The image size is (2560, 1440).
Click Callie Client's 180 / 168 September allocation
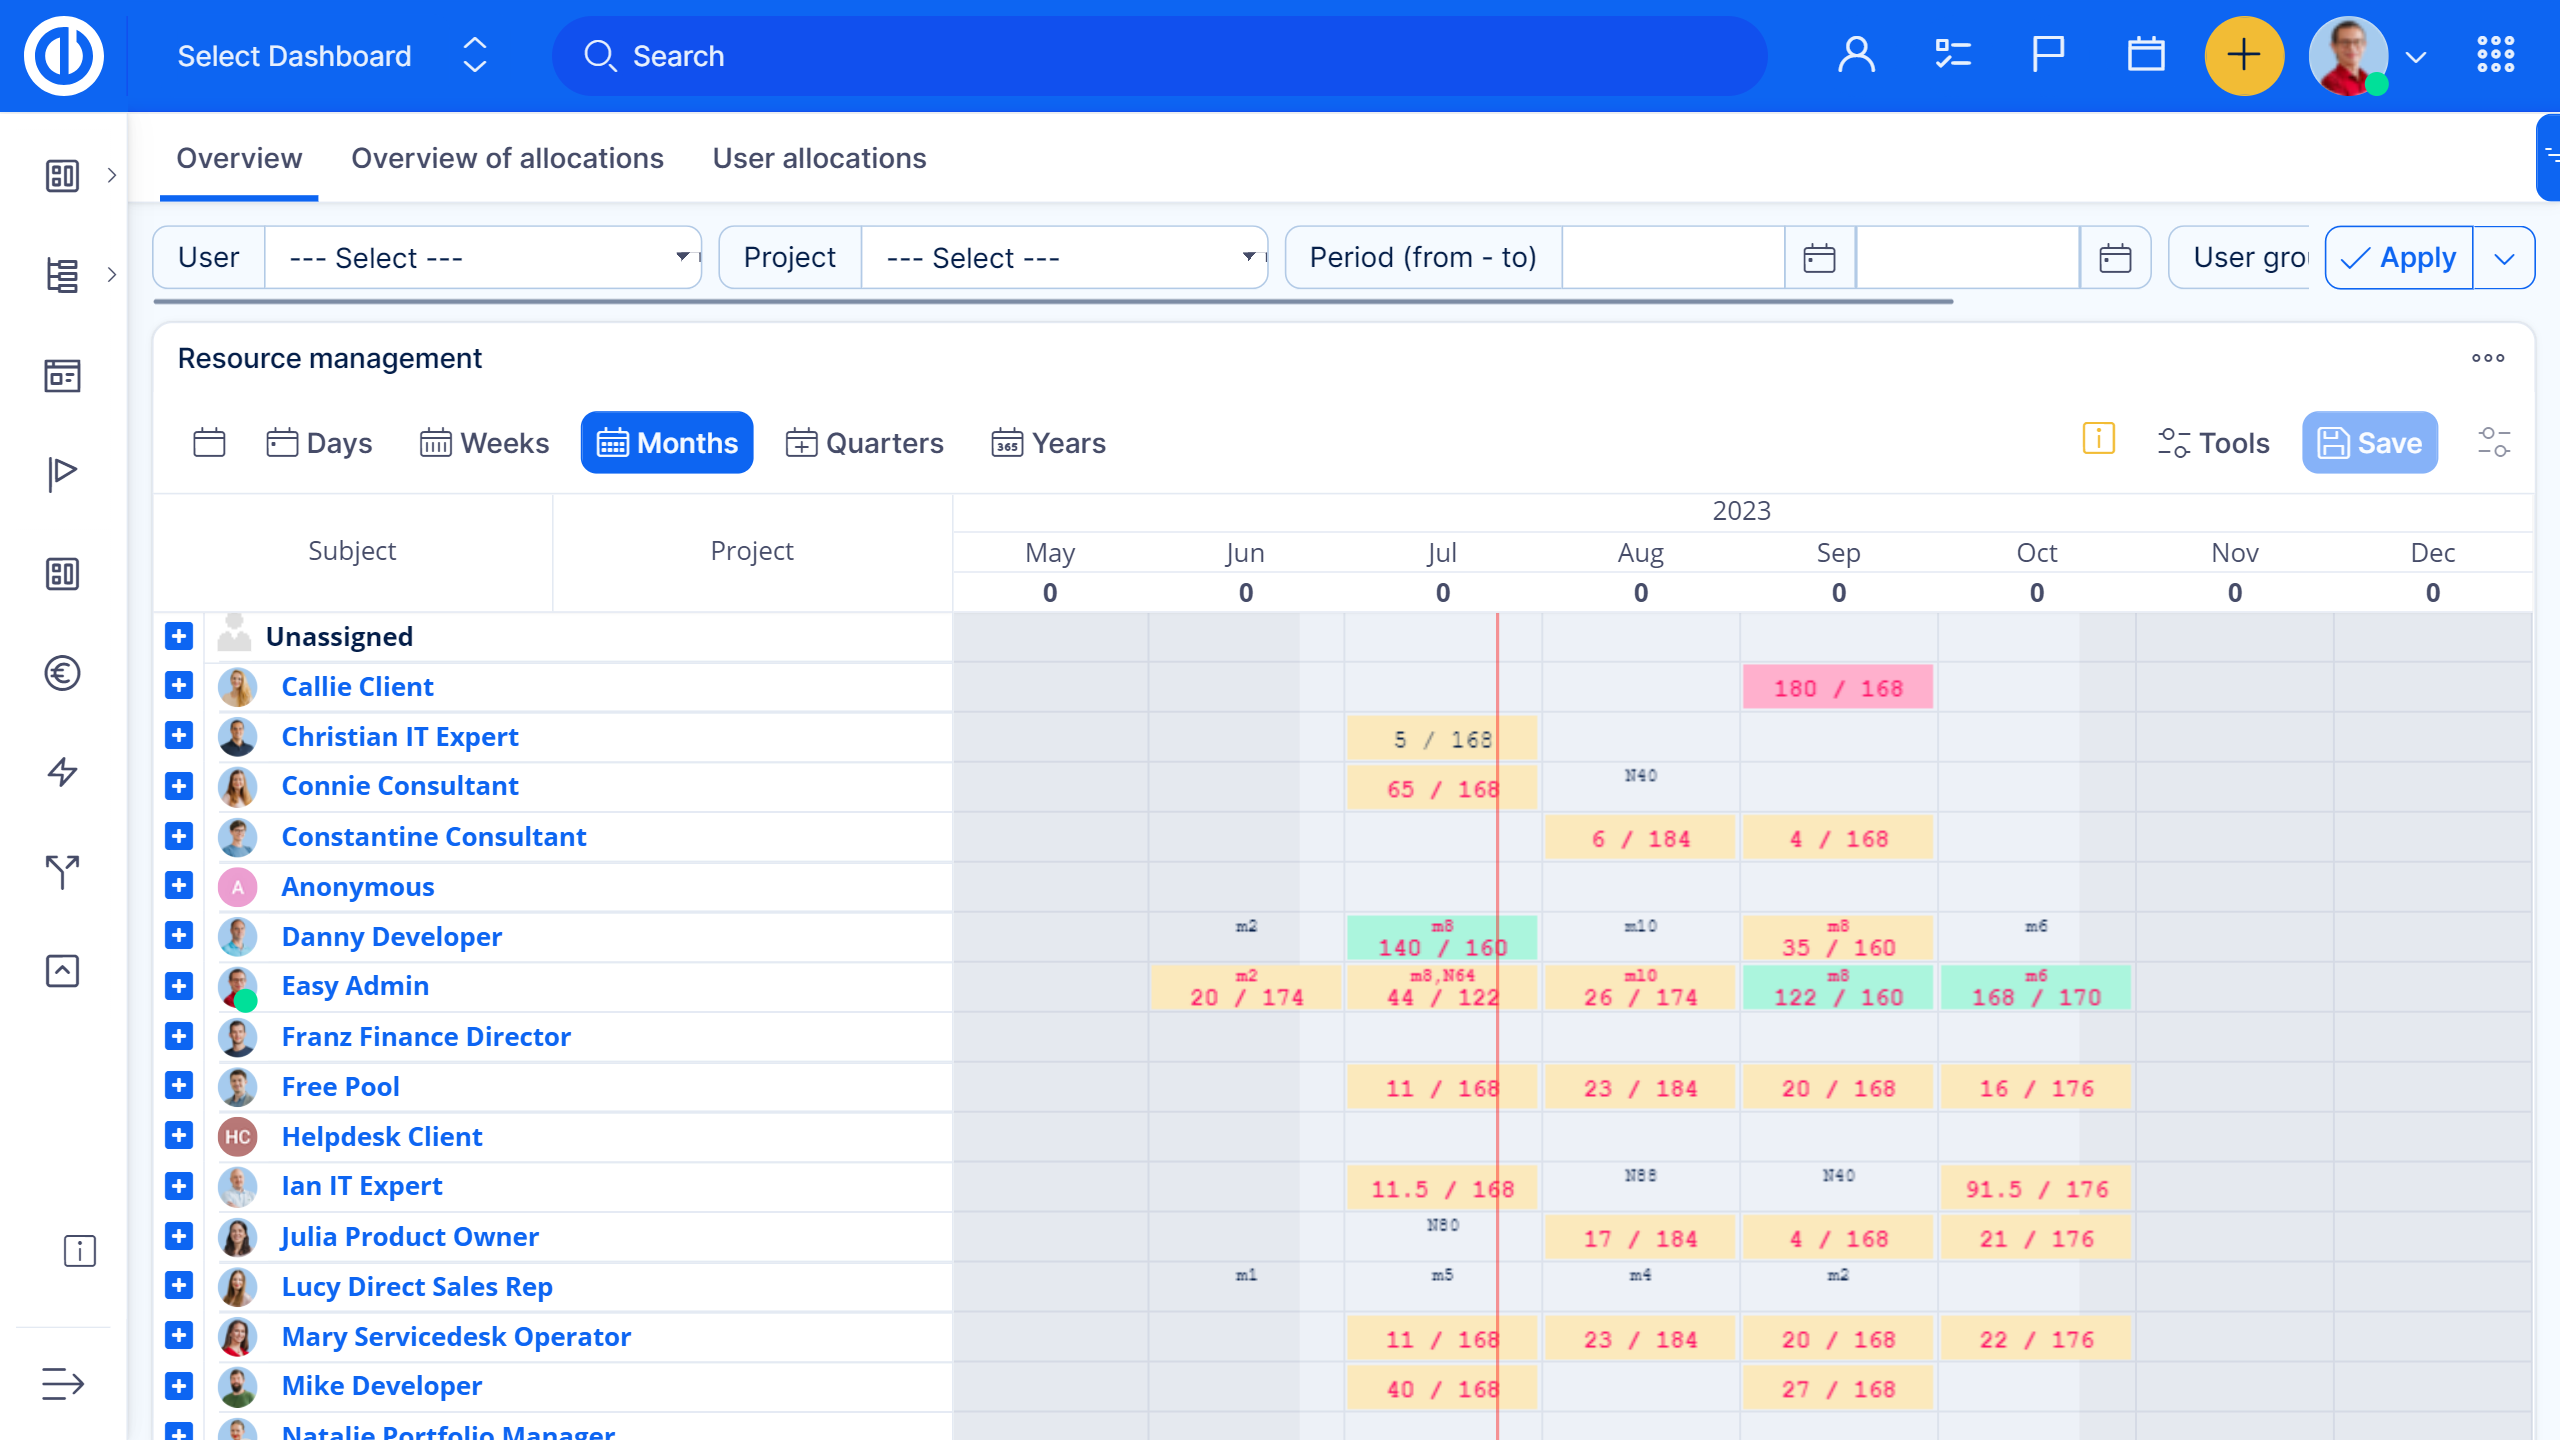coord(1837,688)
